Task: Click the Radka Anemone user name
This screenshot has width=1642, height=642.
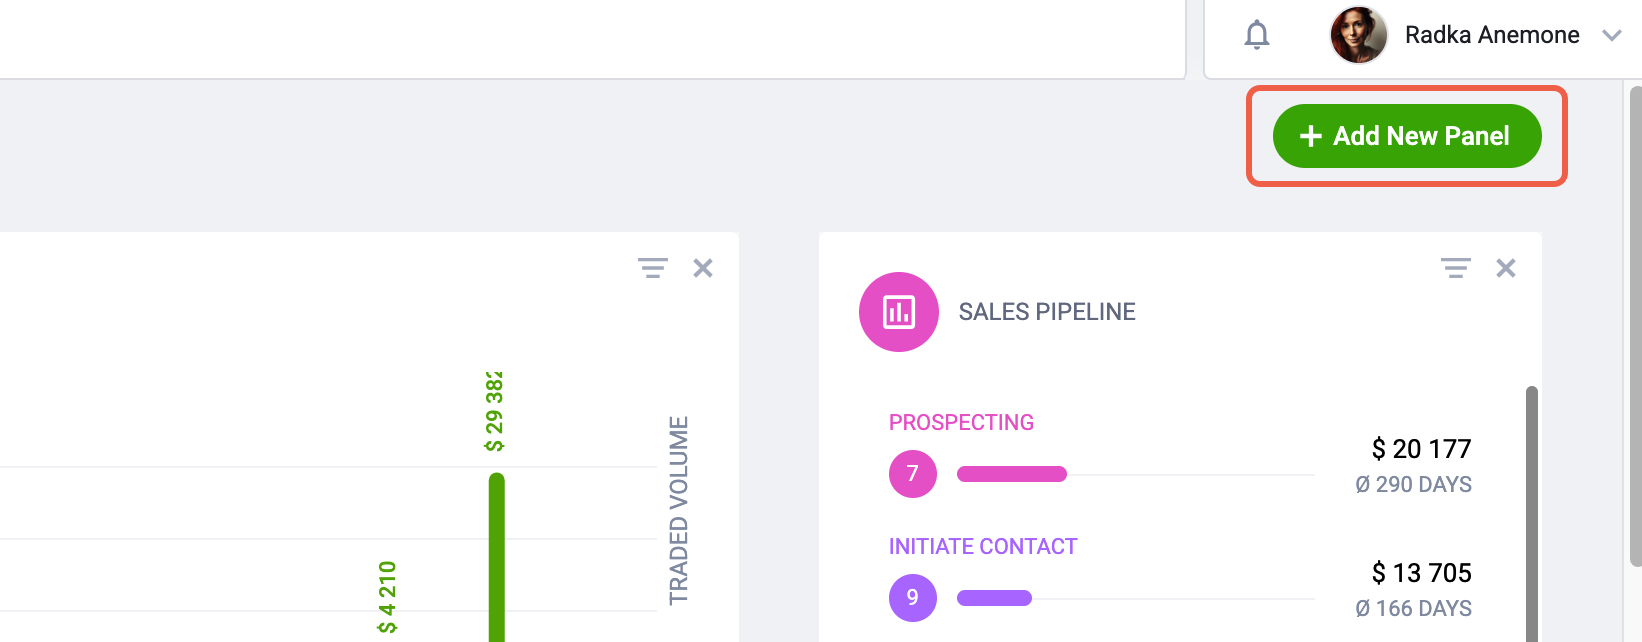Action: 1492,35
